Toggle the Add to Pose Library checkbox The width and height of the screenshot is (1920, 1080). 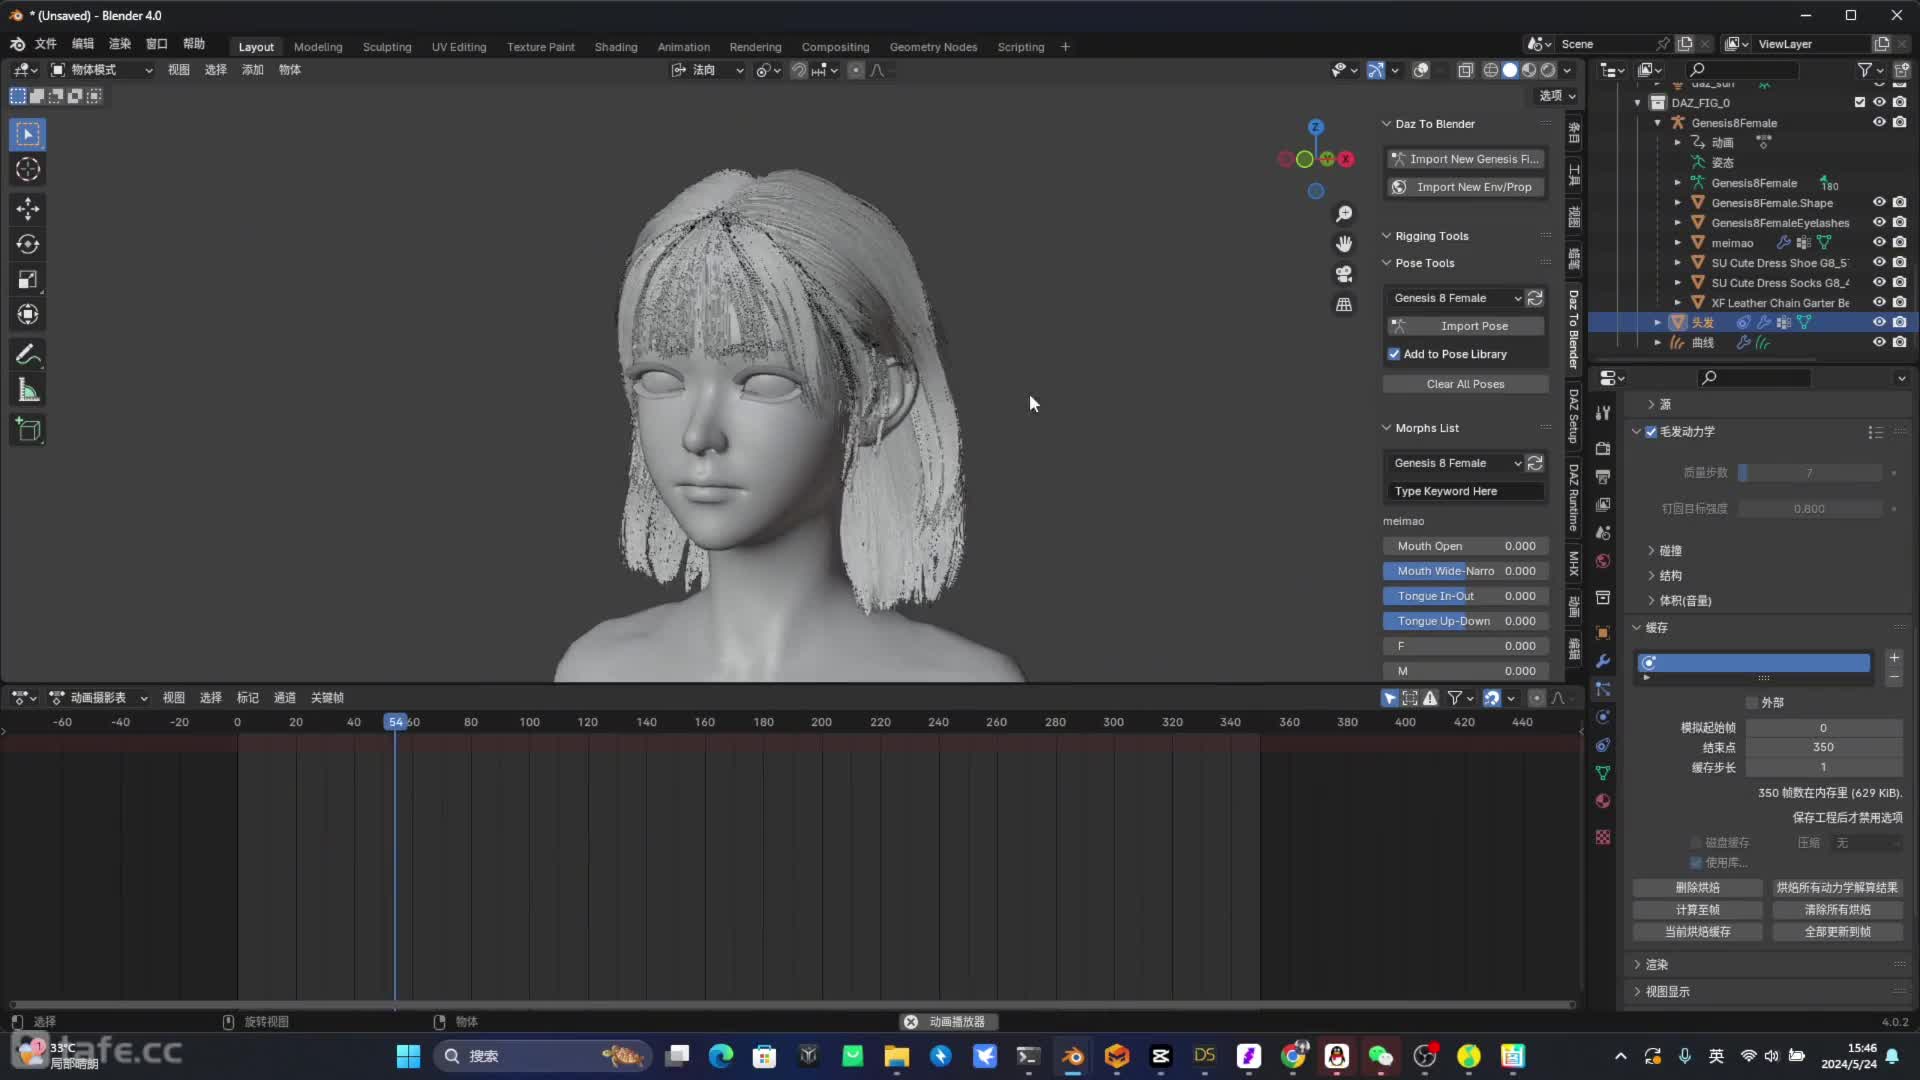[1394, 354]
